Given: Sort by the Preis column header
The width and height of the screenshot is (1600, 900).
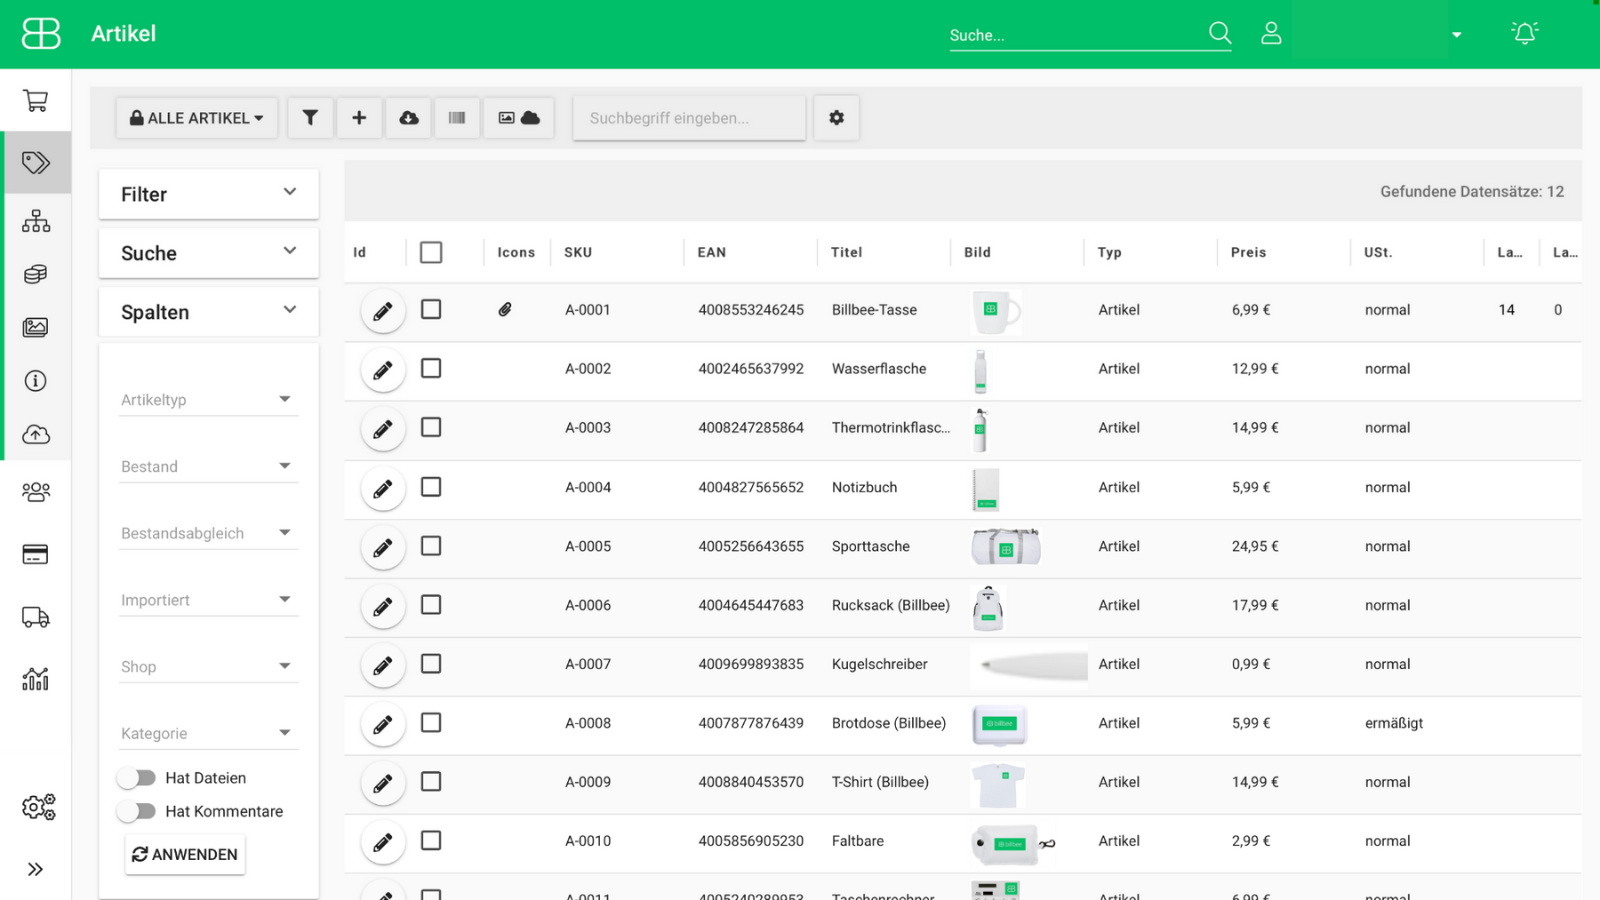Looking at the screenshot, I should [1248, 252].
